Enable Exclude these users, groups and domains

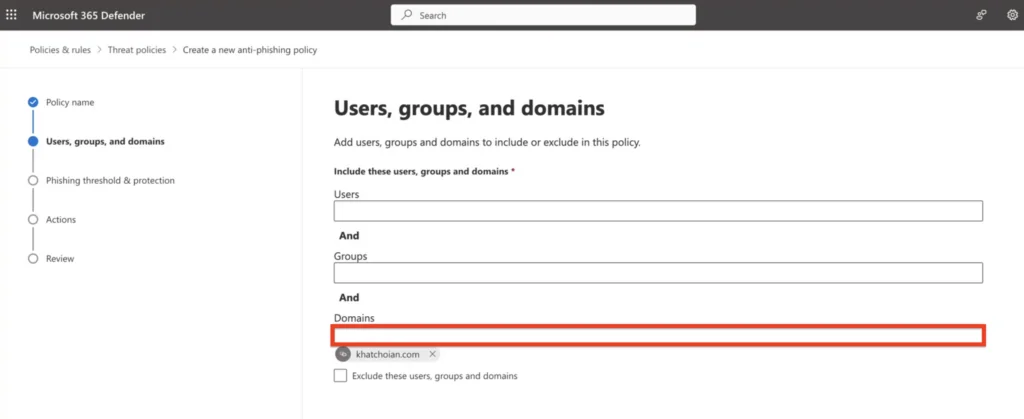[340, 376]
